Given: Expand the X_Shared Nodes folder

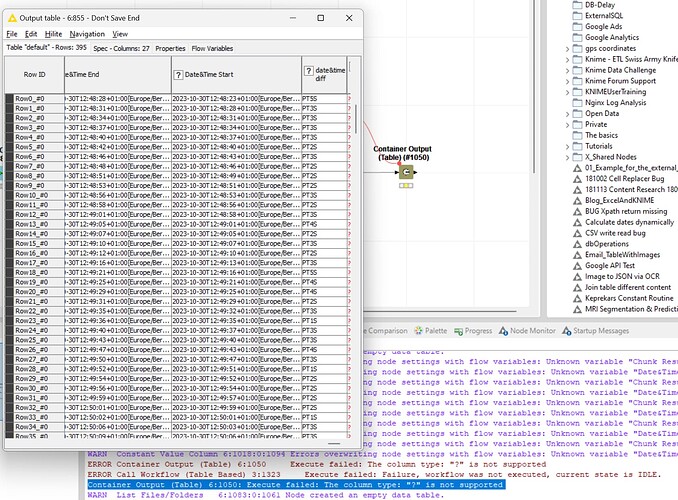Looking at the screenshot, I should (x=567, y=157).
